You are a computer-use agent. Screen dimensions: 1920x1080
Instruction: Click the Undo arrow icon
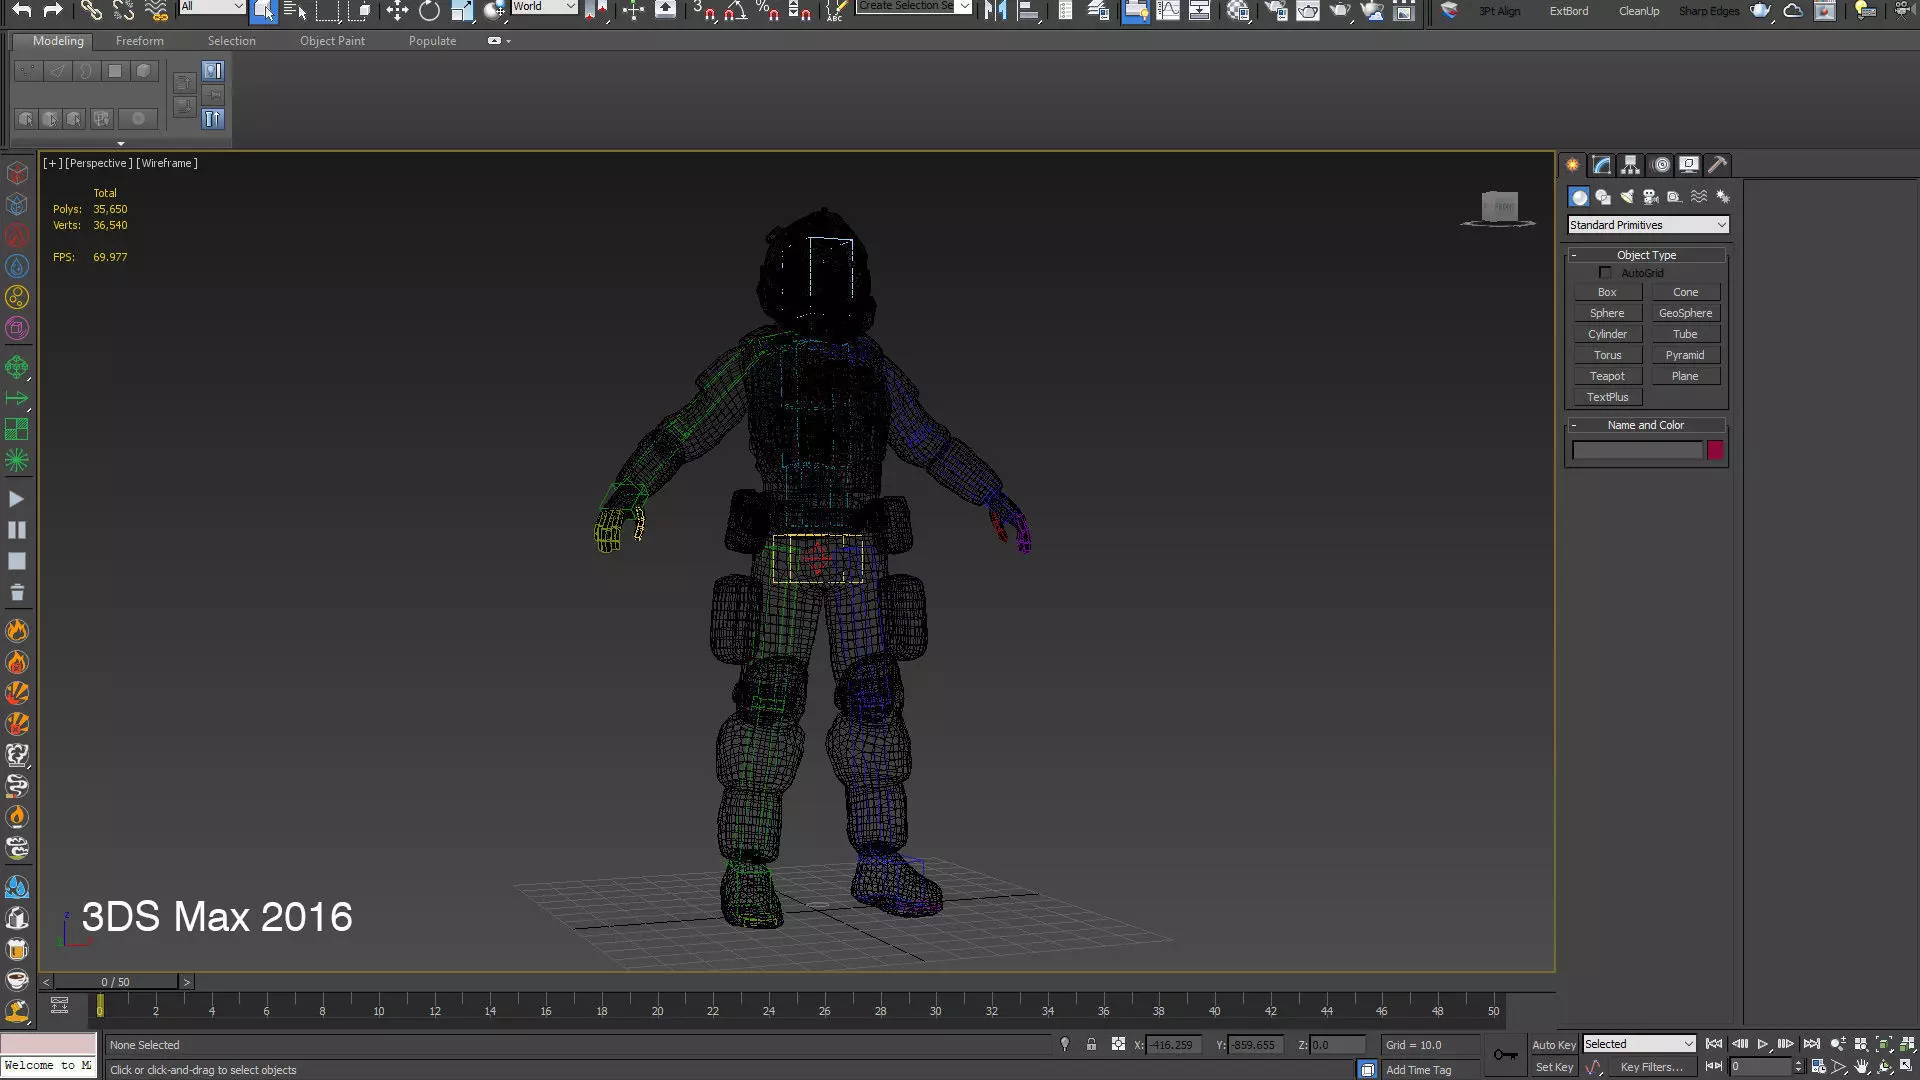click(x=22, y=10)
